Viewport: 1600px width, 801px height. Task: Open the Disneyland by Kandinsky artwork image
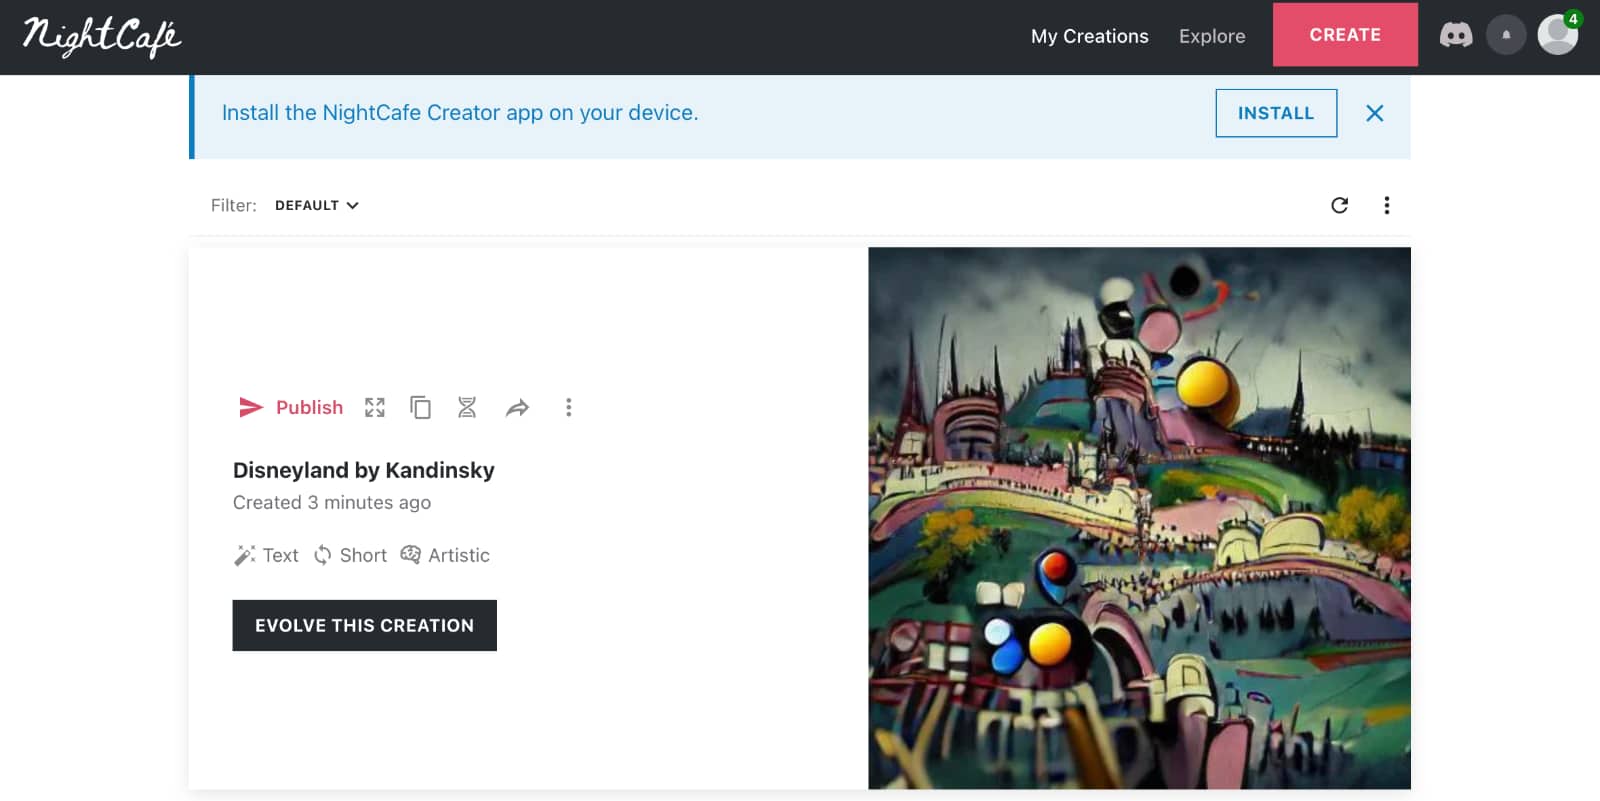pyautogui.click(x=1139, y=518)
